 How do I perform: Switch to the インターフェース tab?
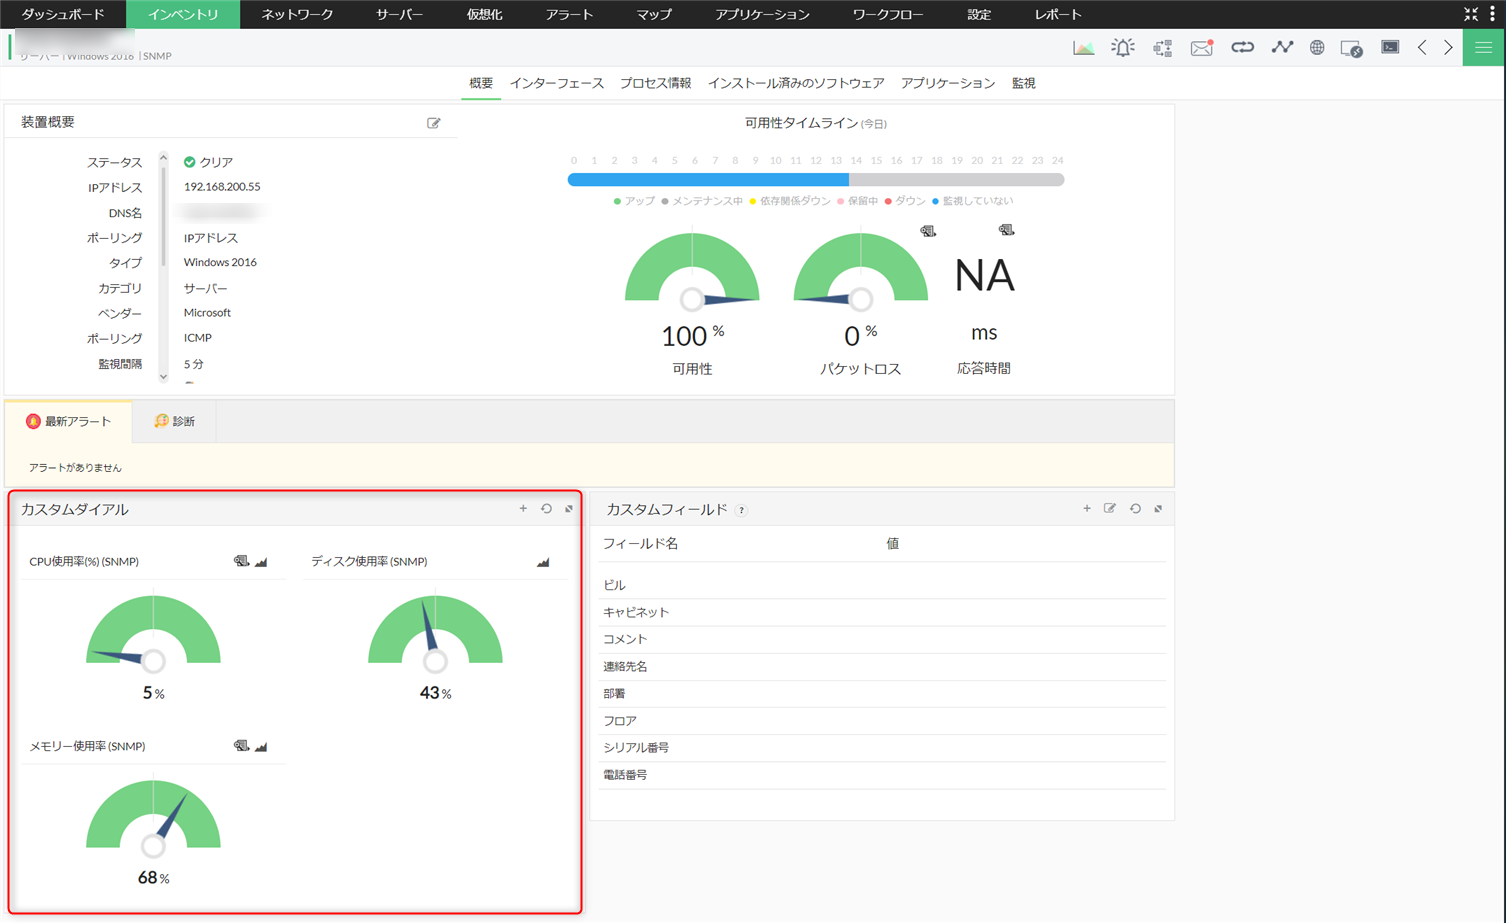[x=557, y=83]
